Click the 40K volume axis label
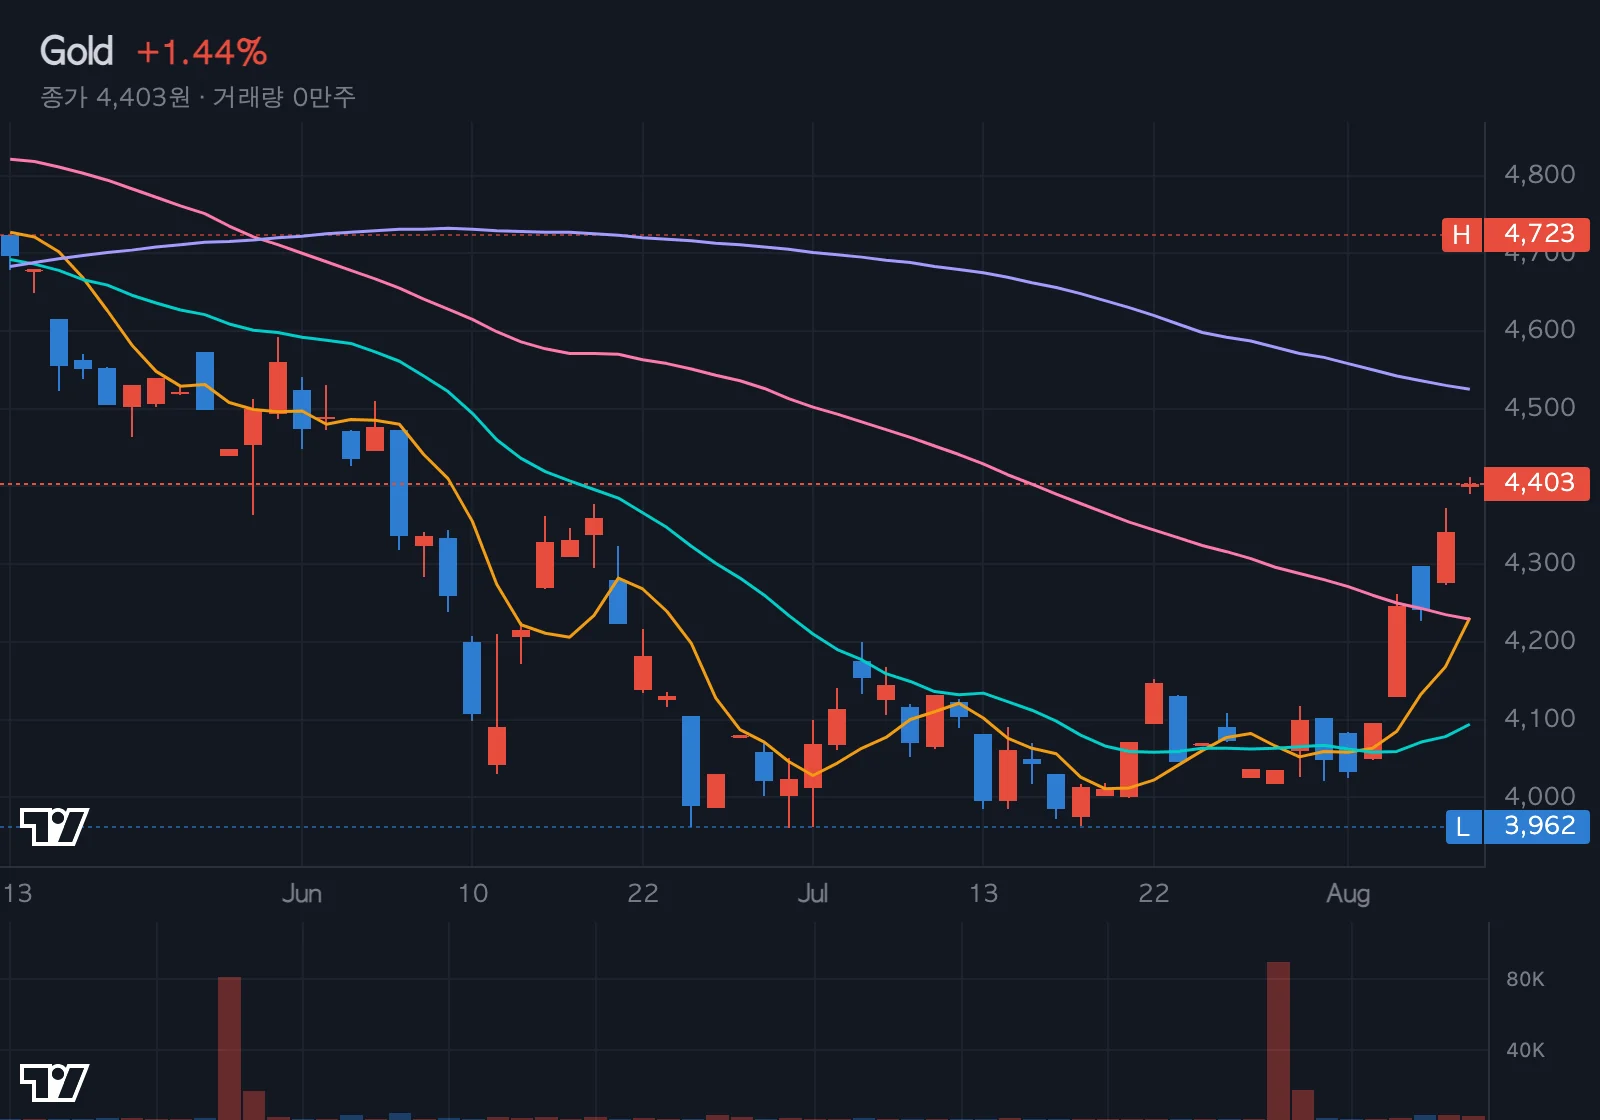 [x=1525, y=1051]
